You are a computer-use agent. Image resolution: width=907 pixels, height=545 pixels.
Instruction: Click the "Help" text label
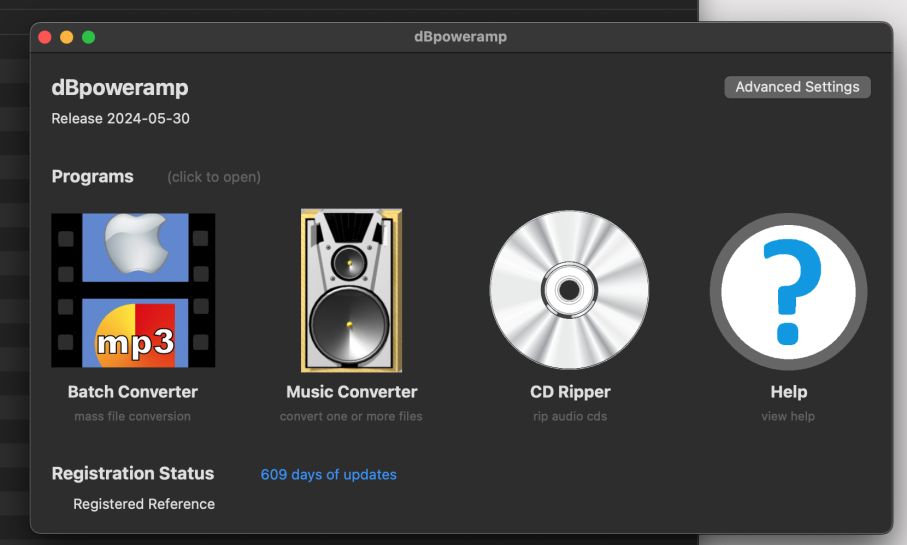[x=788, y=392]
